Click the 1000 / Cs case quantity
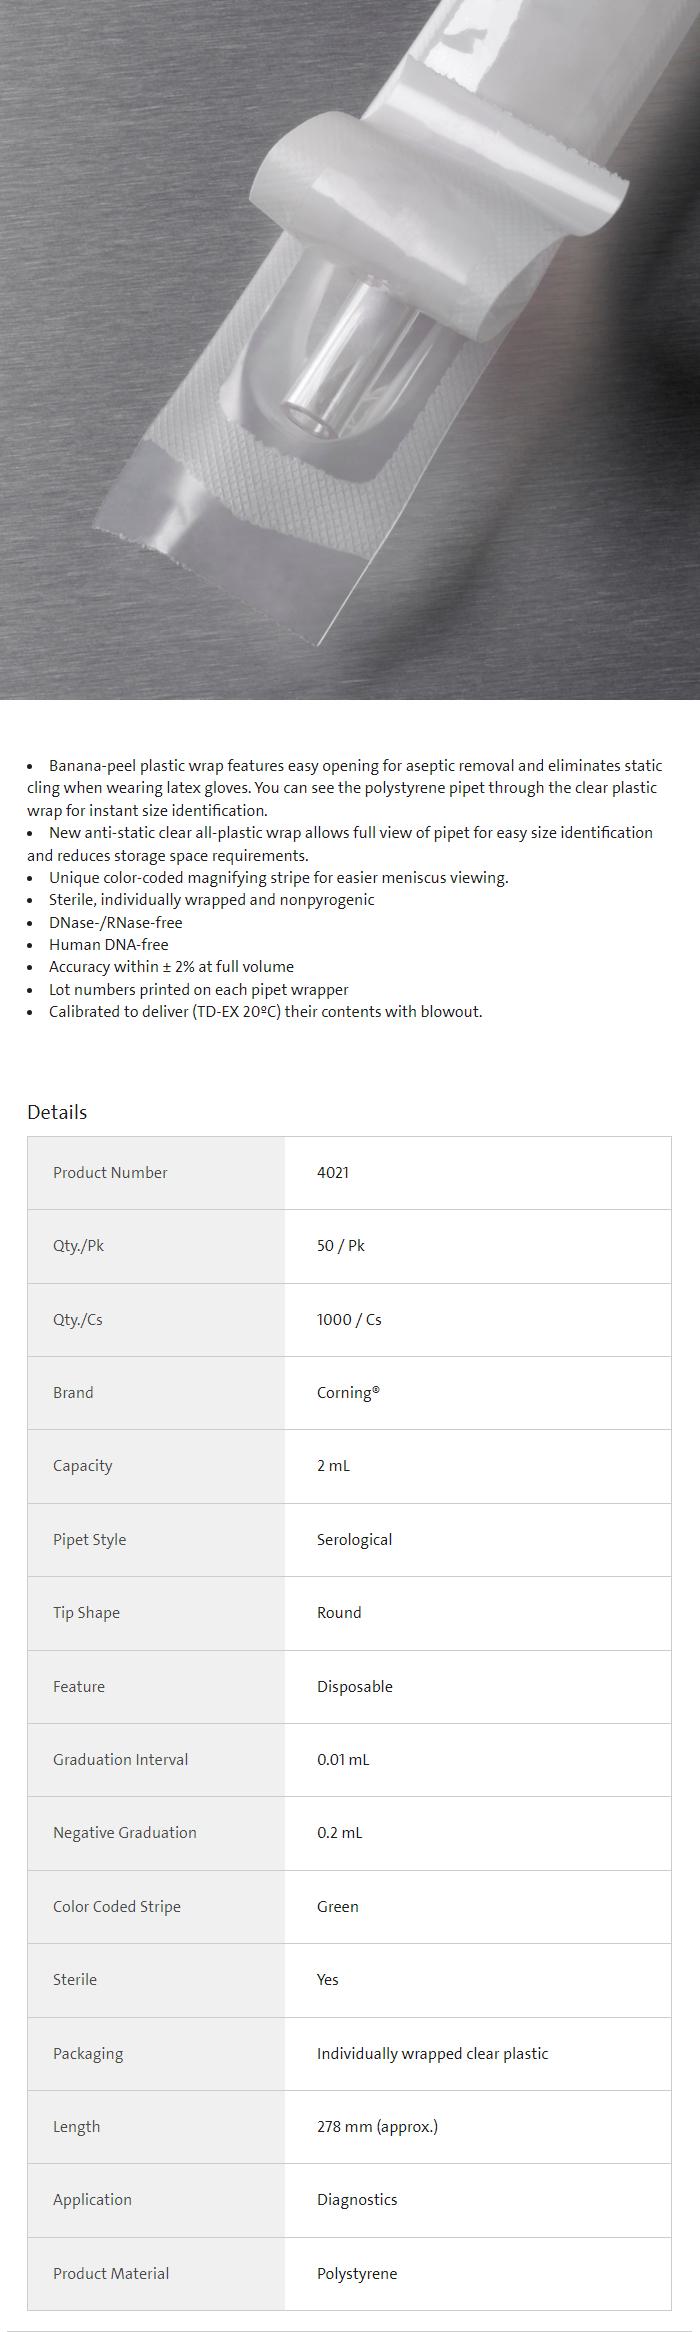The width and height of the screenshot is (700, 2332). (x=349, y=1319)
